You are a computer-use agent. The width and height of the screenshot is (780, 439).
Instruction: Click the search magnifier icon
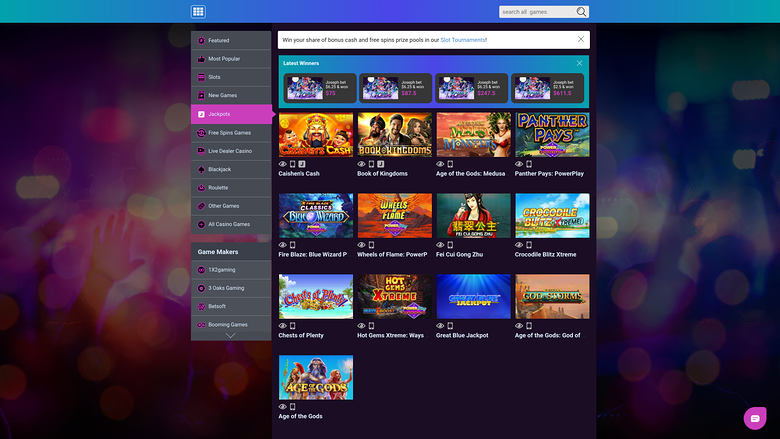coord(581,12)
